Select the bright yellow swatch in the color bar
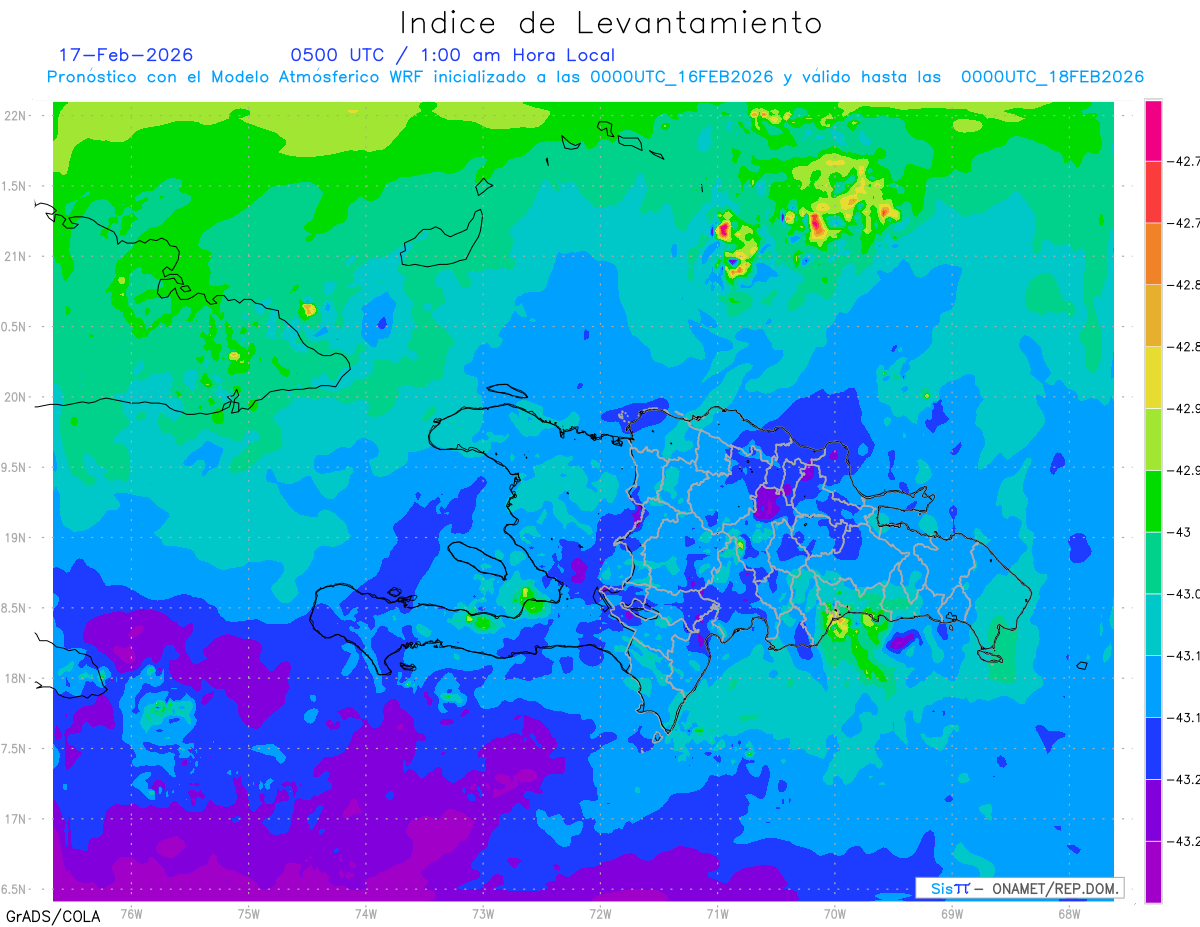Image resolution: width=1200 pixels, height=927 pixels. pos(1153,377)
